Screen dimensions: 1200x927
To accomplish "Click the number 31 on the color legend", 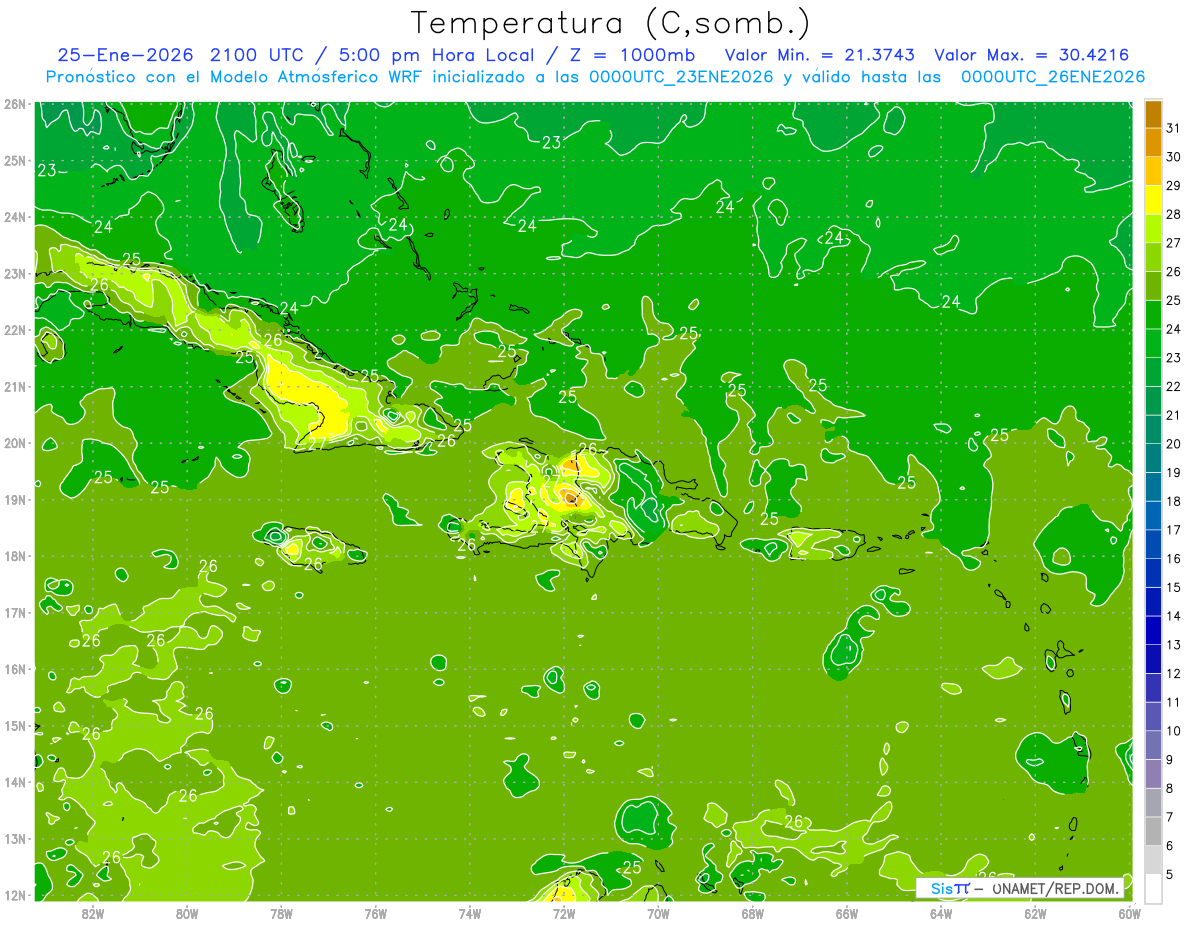I will click(1173, 128).
